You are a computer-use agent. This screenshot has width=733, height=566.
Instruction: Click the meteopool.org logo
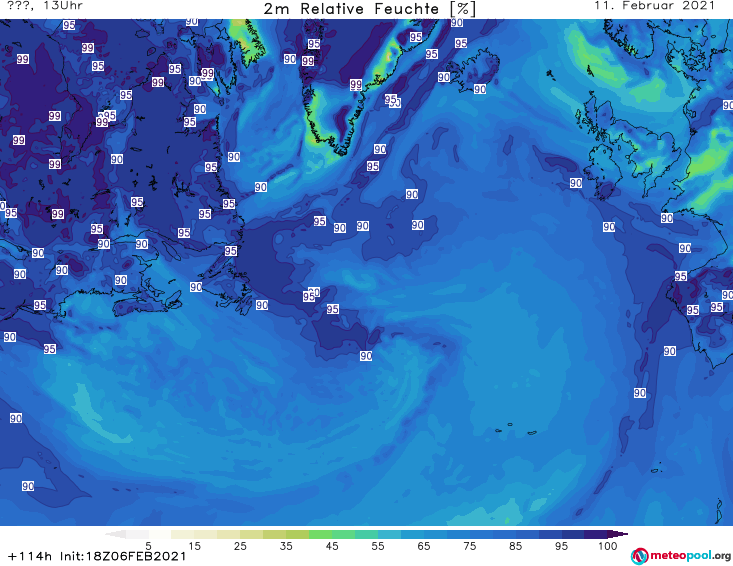coord(681,556)
